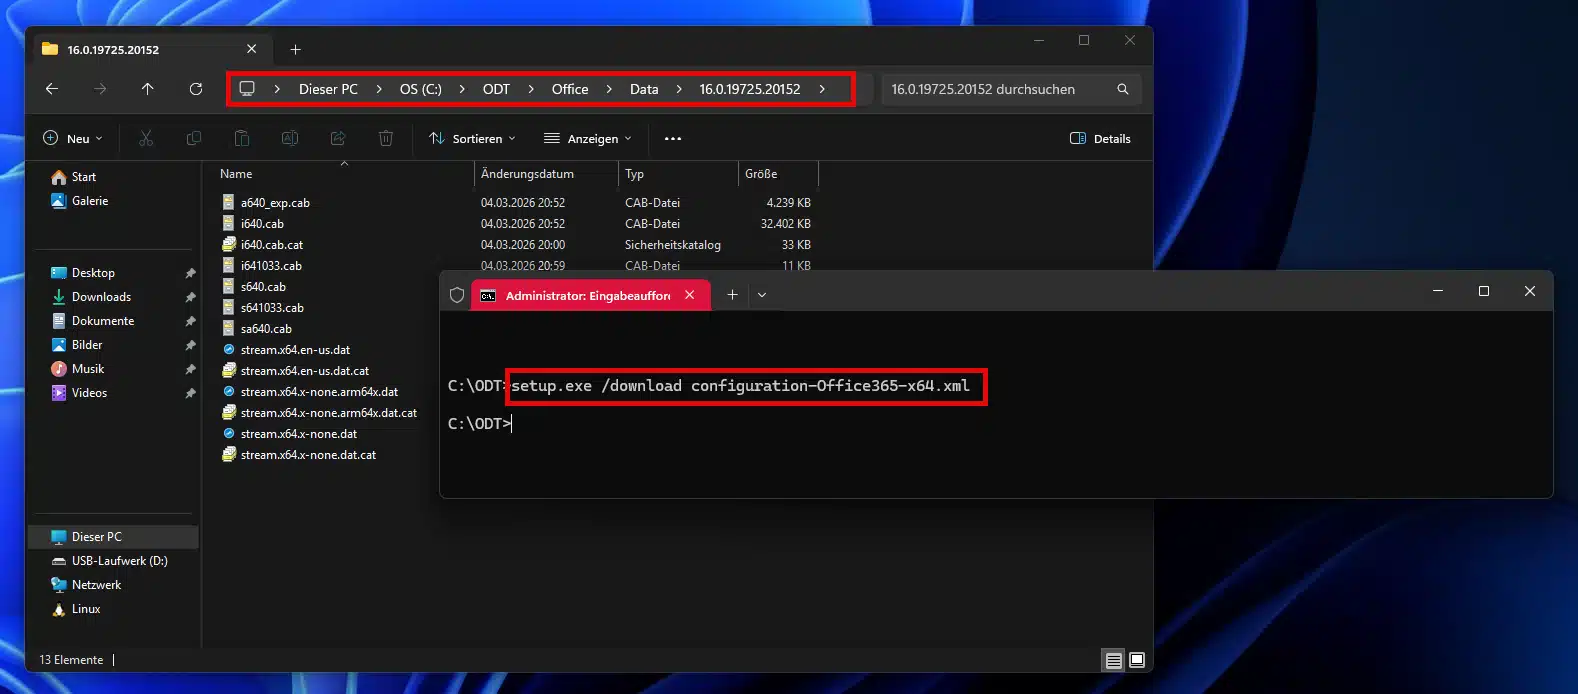The image size is (1578, 694).
Task: Click the Cut scissors icon
Action: [x=146, y=139]
